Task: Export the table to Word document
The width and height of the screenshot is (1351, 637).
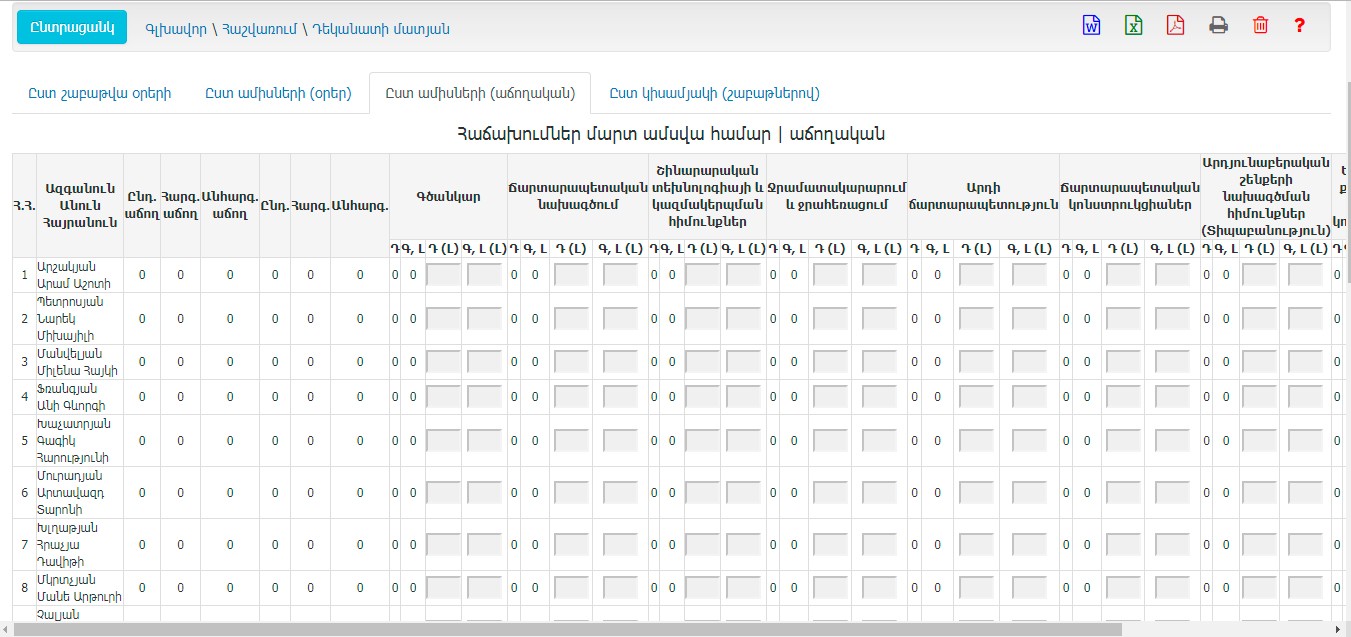Action: [1091, 26]
